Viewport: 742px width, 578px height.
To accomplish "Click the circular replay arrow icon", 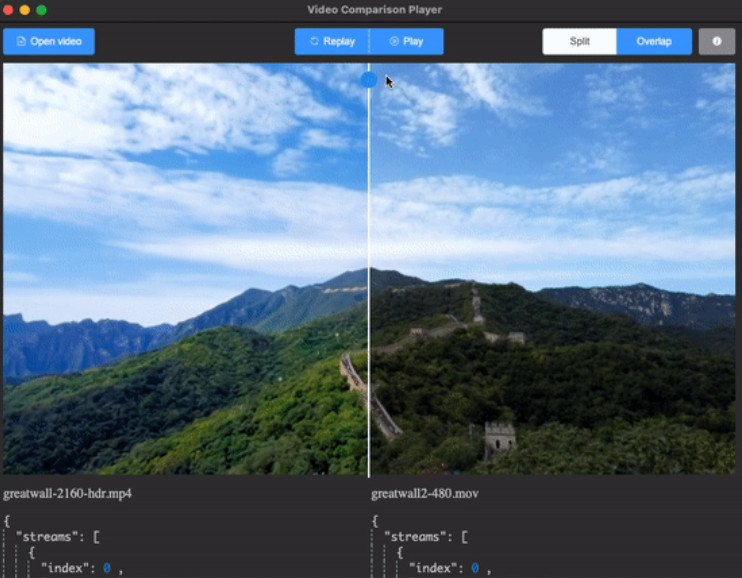I will [x=314, y=41].
